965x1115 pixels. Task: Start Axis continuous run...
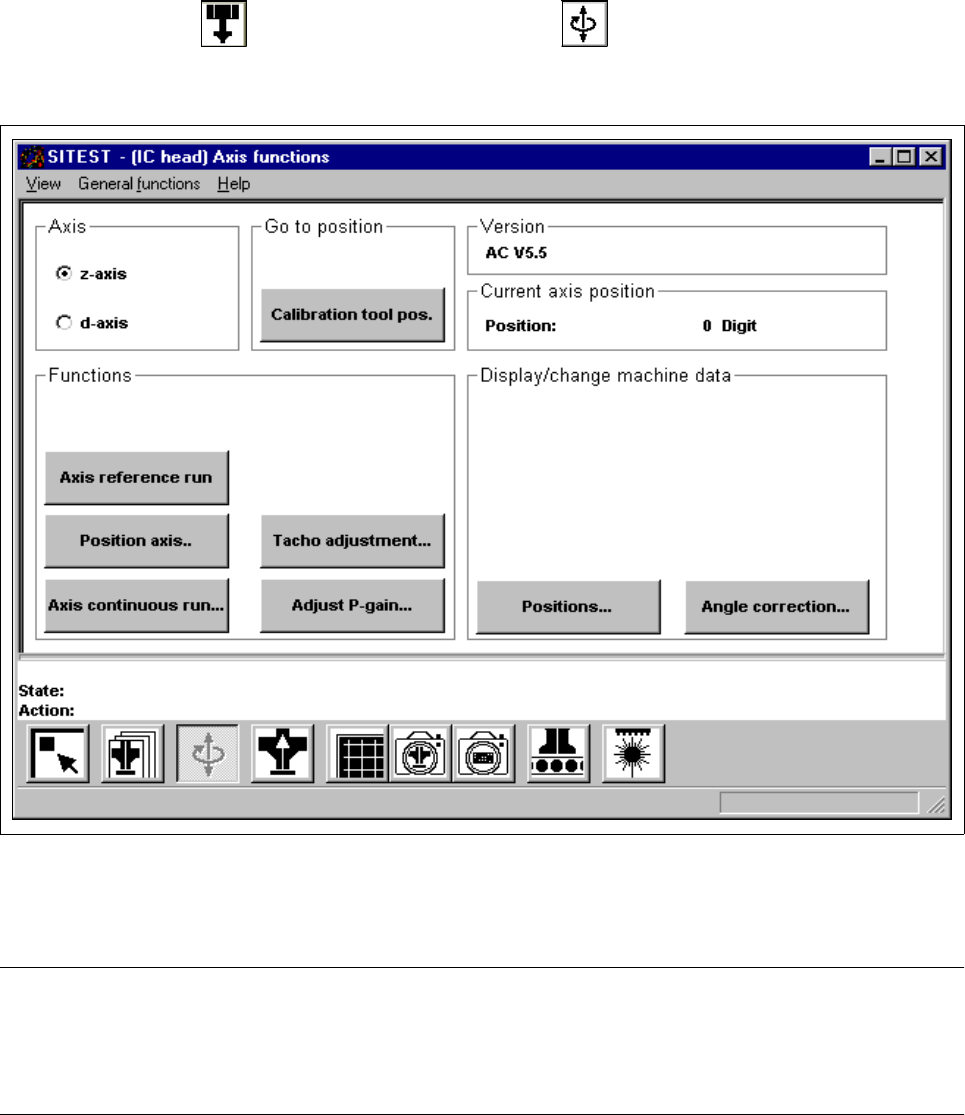pos(137,606)
